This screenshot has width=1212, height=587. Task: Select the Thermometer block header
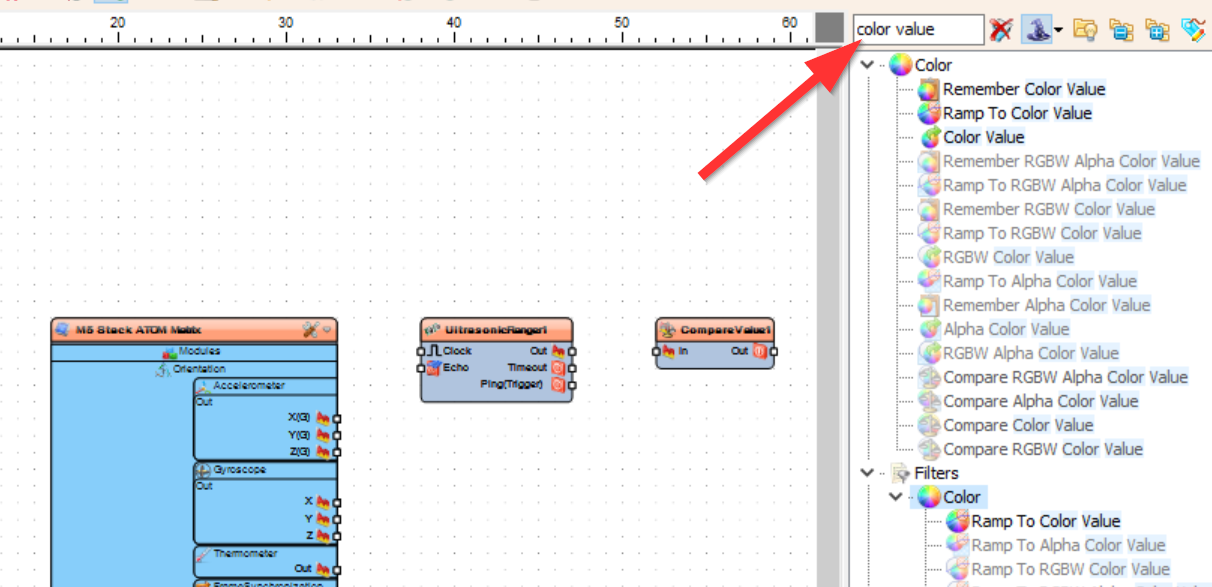[265, 553]
